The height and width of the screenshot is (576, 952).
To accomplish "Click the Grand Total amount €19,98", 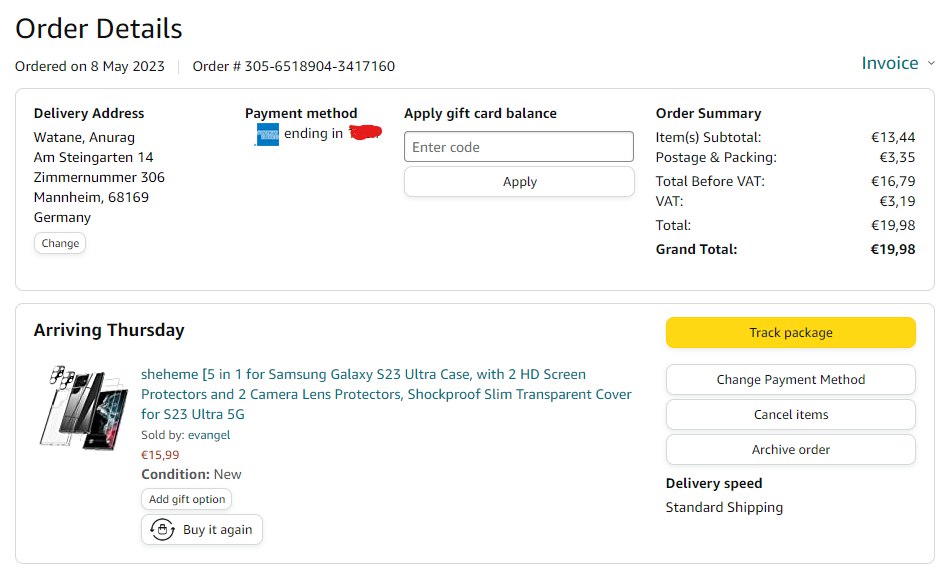I will pyautogui.click(x=892, y=249).
